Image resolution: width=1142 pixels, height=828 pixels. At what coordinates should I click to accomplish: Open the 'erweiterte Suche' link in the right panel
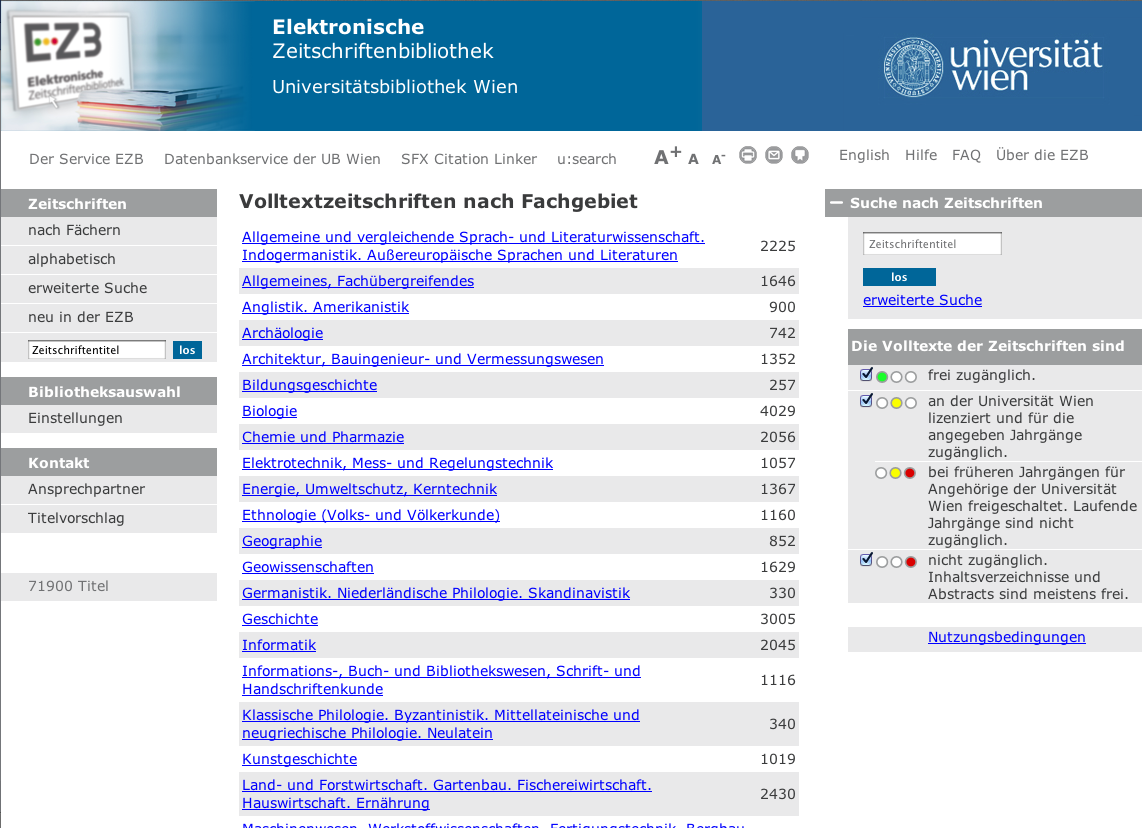(922, 300)
